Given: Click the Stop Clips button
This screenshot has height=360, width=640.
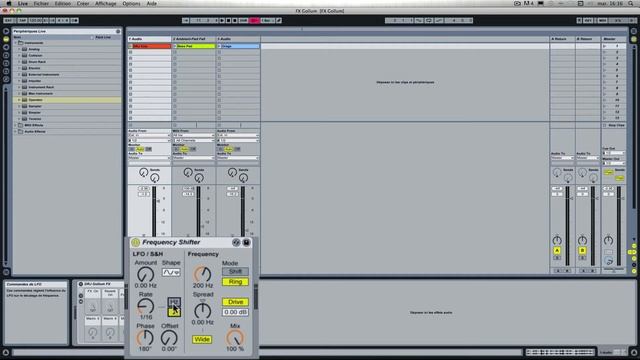Looking at the screenshot, I should pyautogui.click(x=614, y=125).
